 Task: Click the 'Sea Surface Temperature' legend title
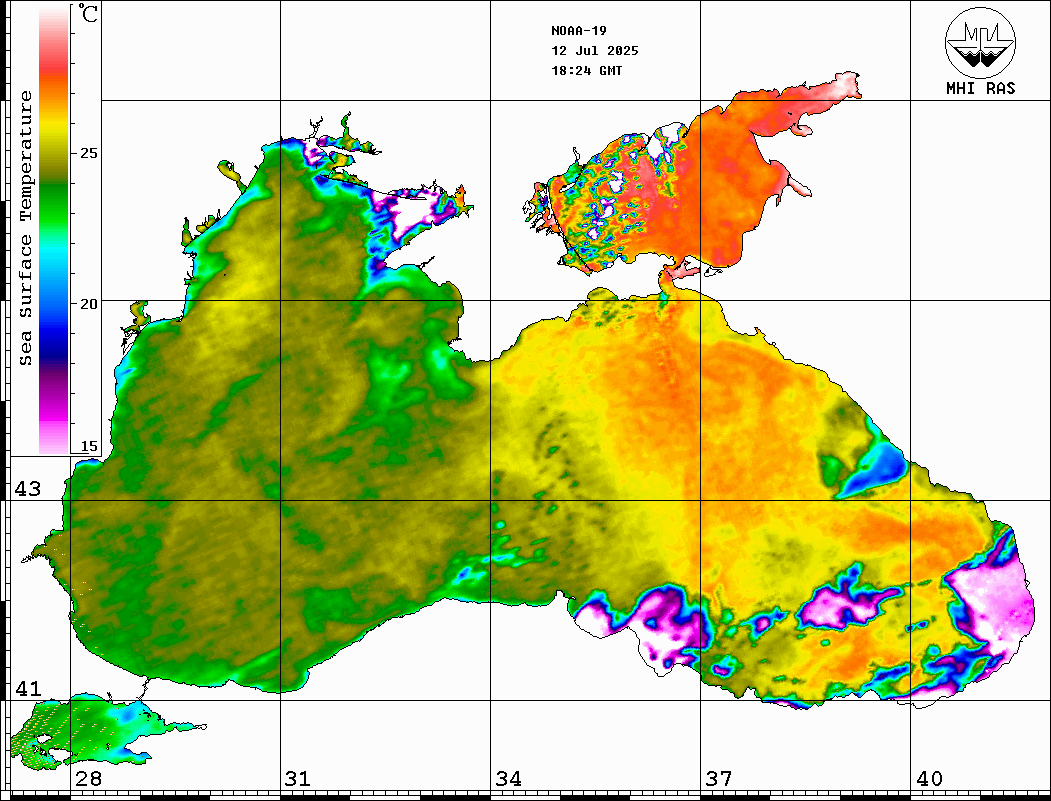coord(26,228)
